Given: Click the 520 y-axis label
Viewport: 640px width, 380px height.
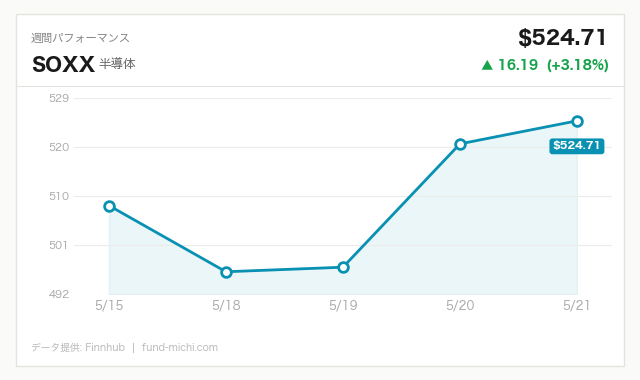Looking at the screenshot, I should tap(59, 147).
